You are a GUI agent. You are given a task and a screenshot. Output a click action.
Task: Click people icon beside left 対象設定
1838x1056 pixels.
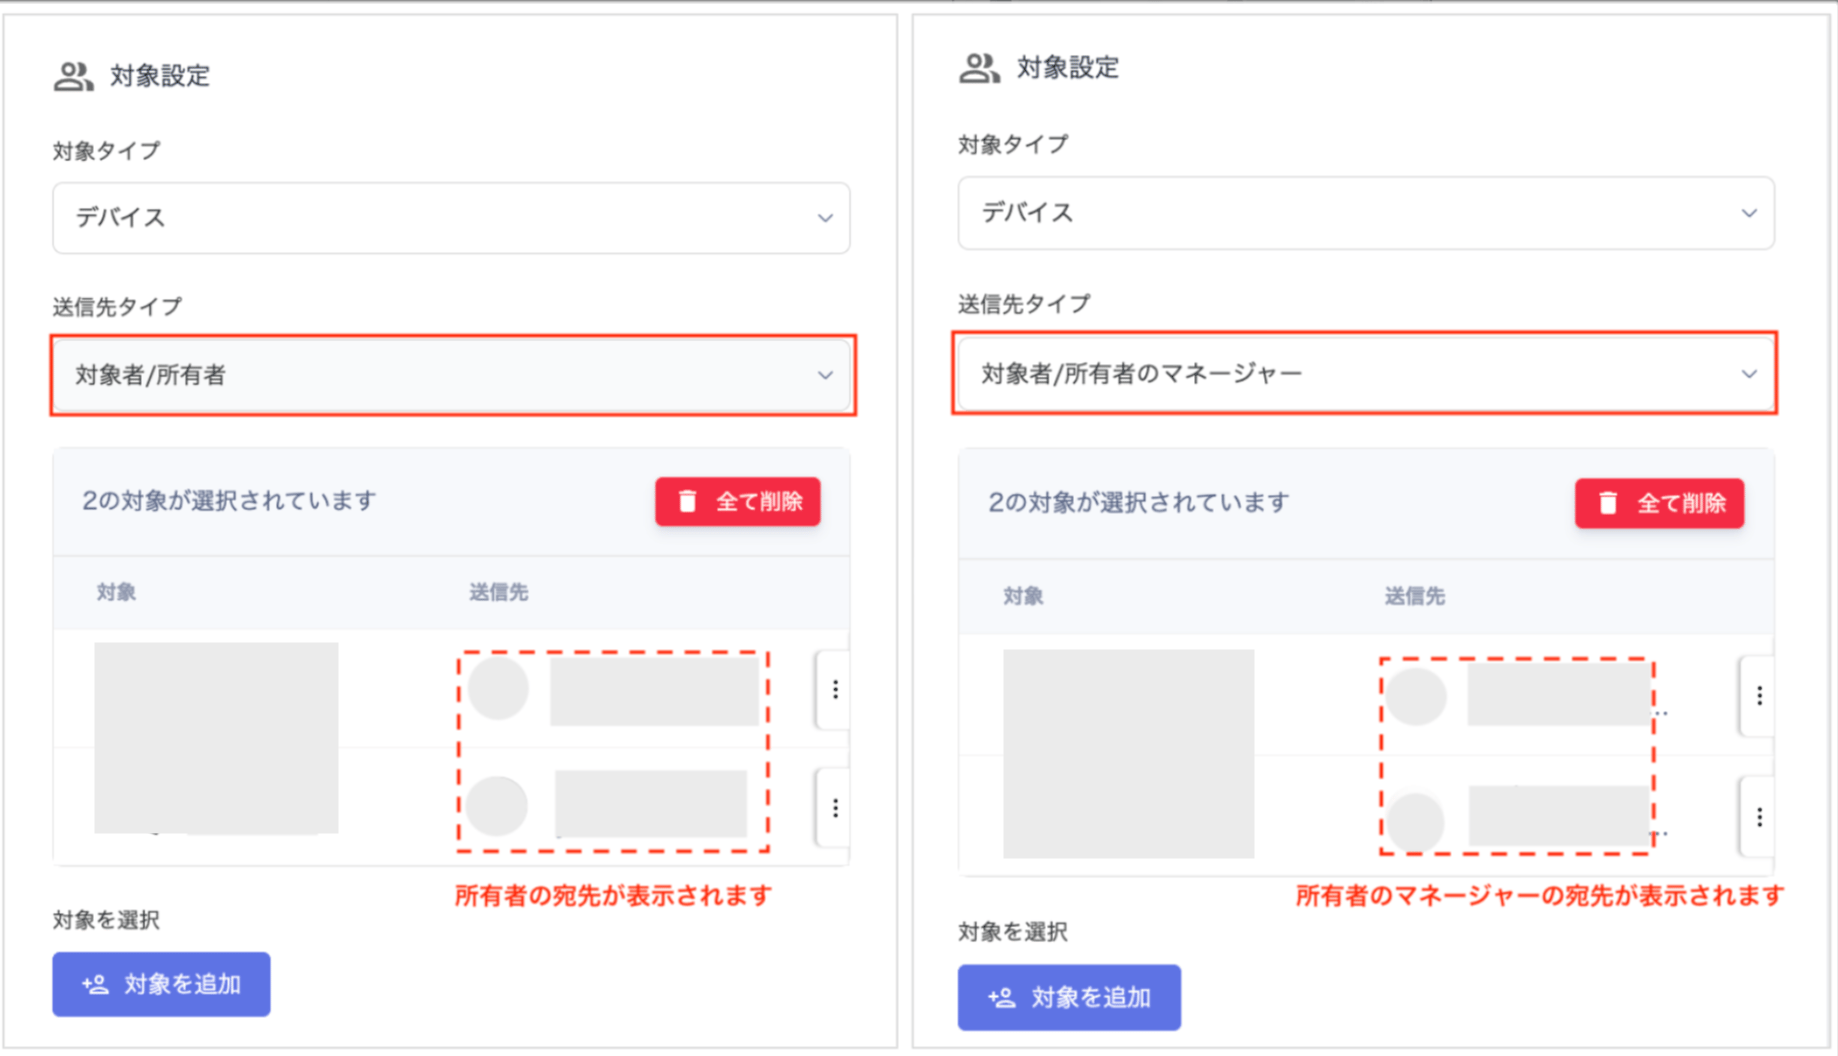(x=73, y=76)
